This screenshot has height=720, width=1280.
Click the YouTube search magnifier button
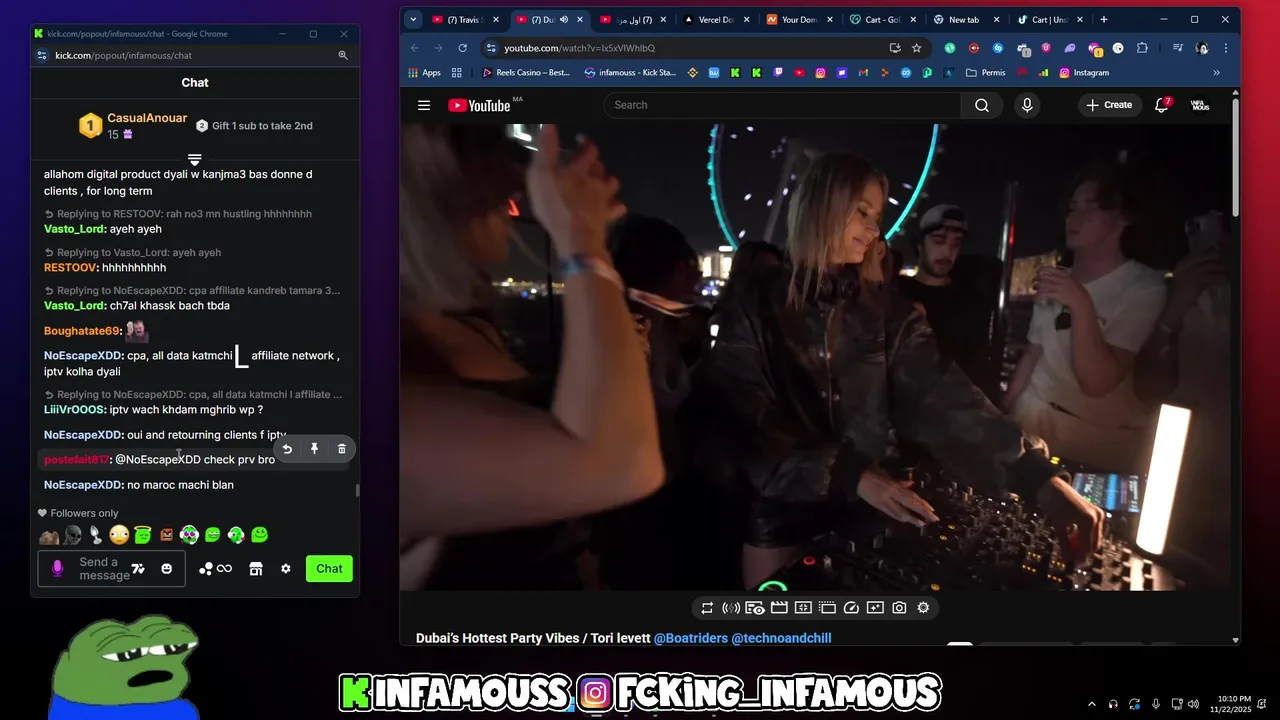coord(982,105)
